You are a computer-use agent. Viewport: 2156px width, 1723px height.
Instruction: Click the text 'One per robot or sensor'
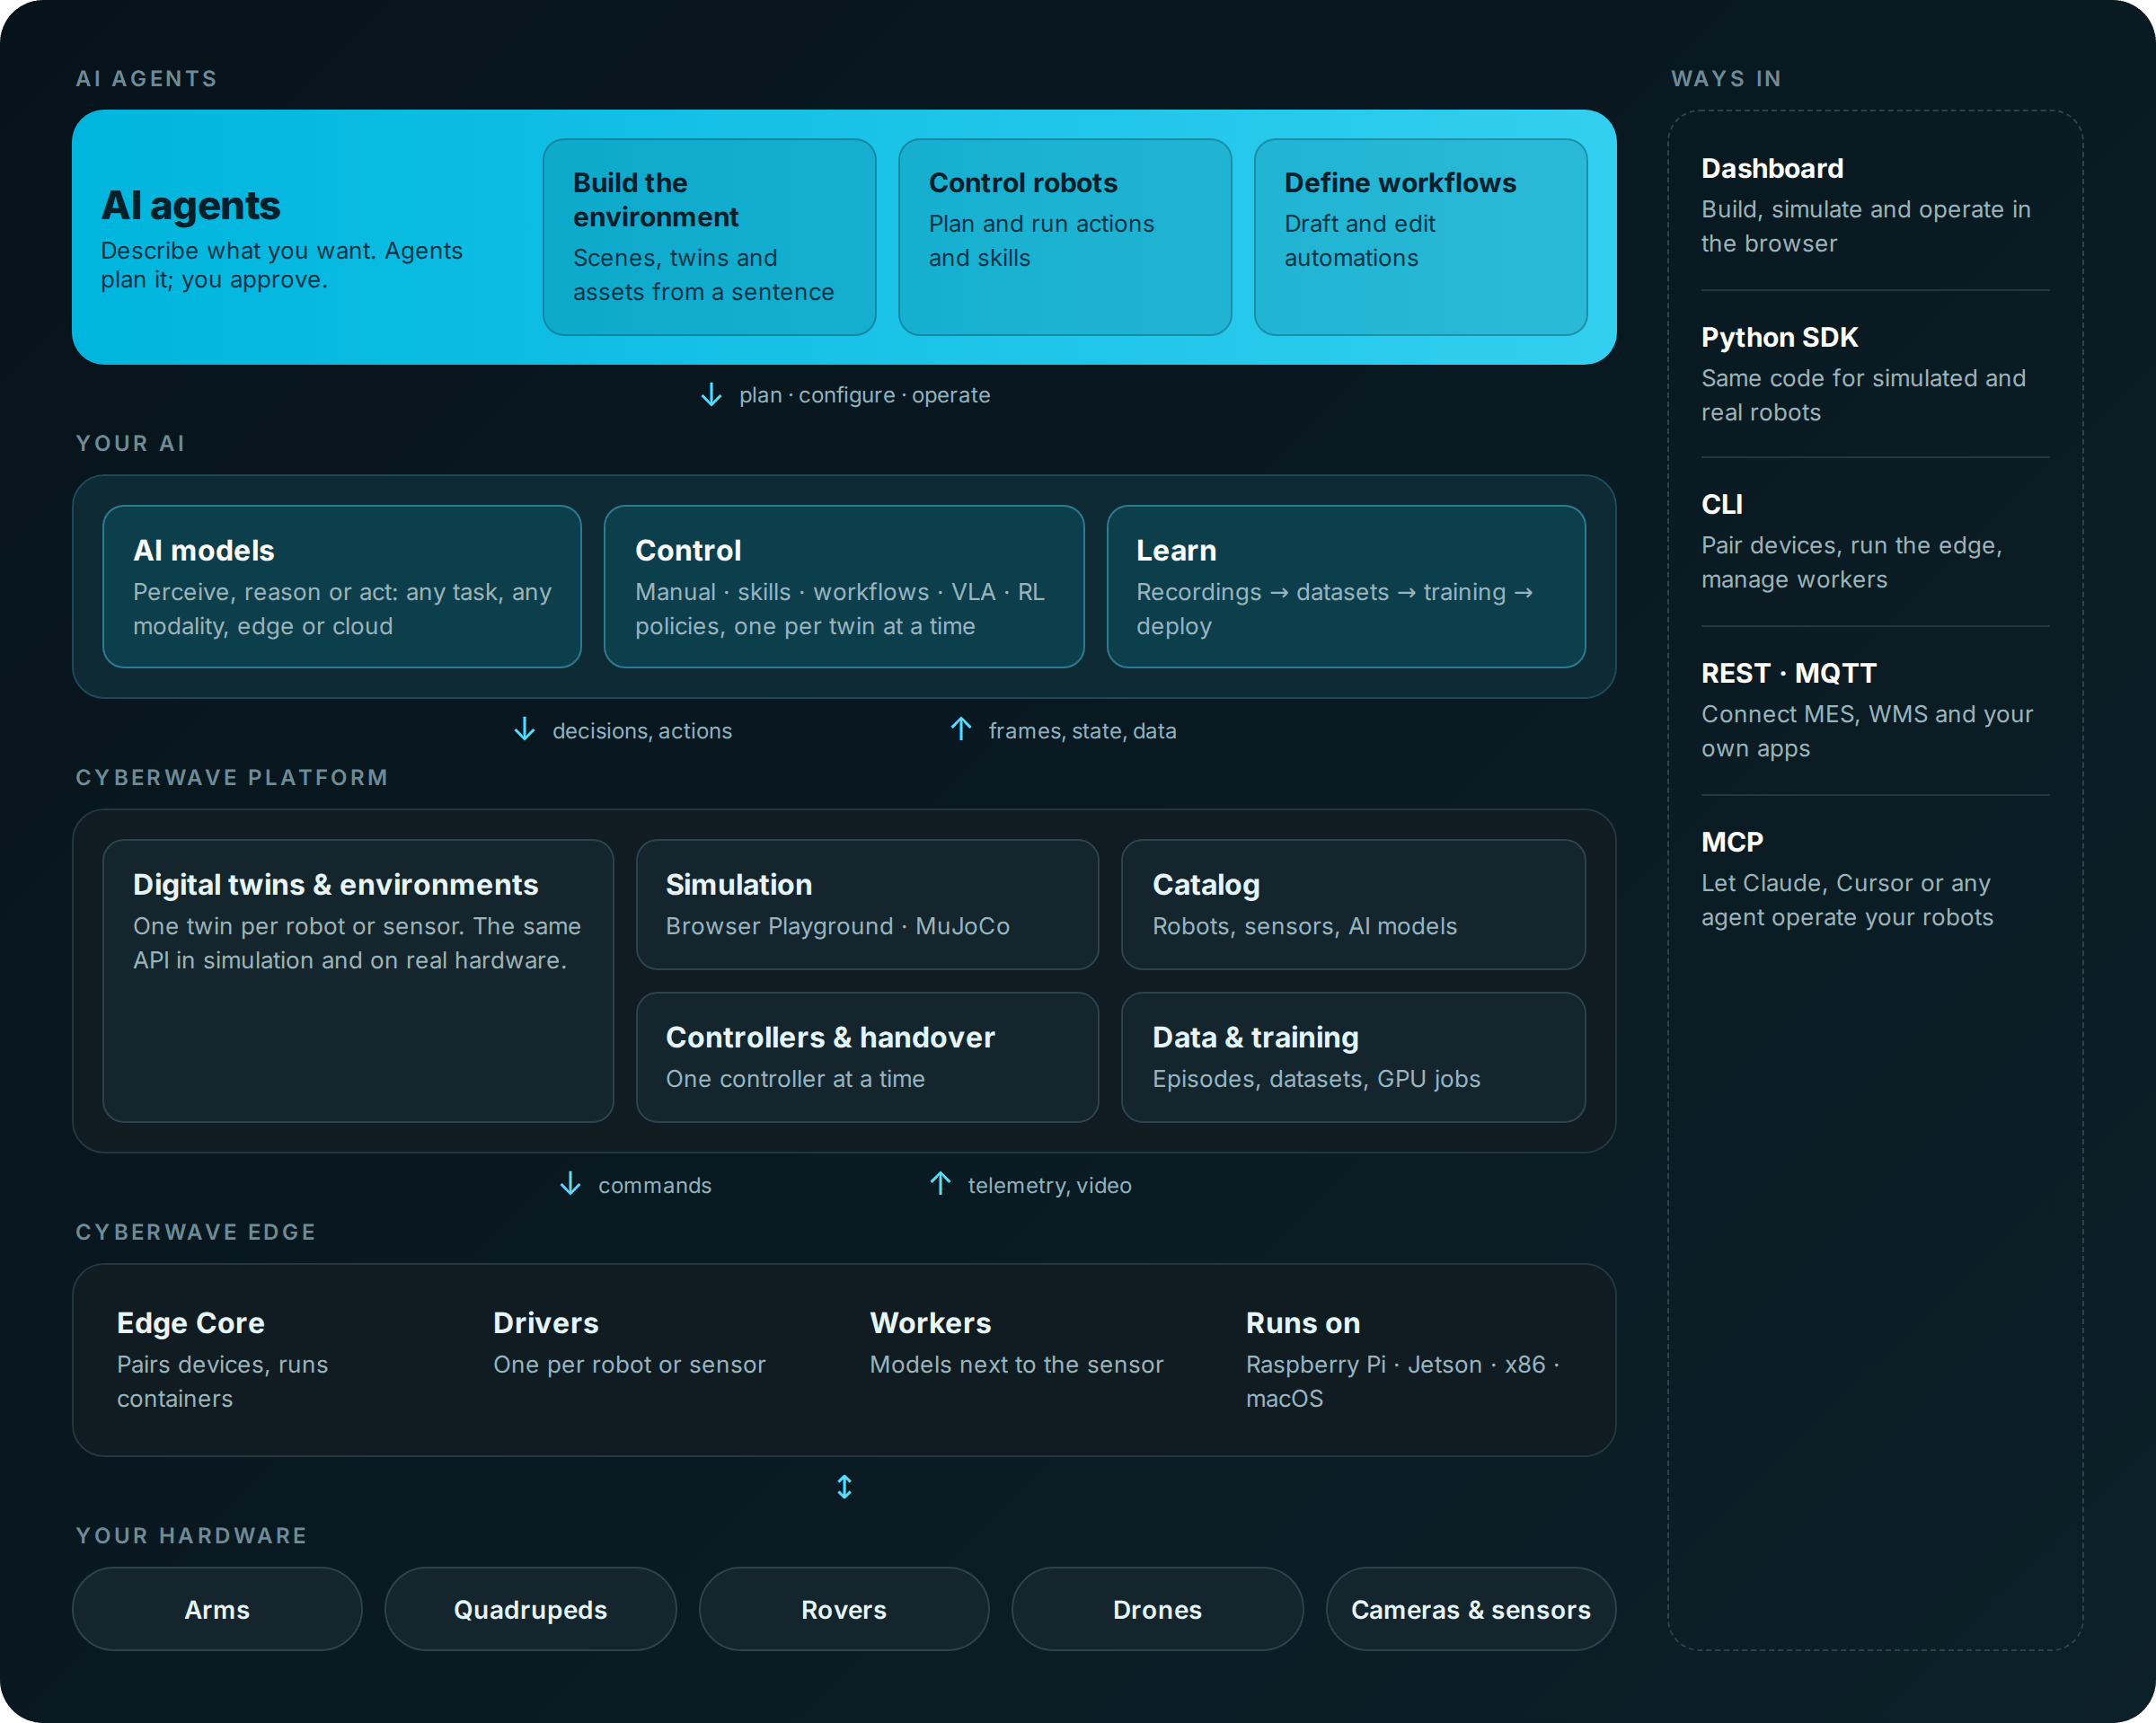point(629,1364)
